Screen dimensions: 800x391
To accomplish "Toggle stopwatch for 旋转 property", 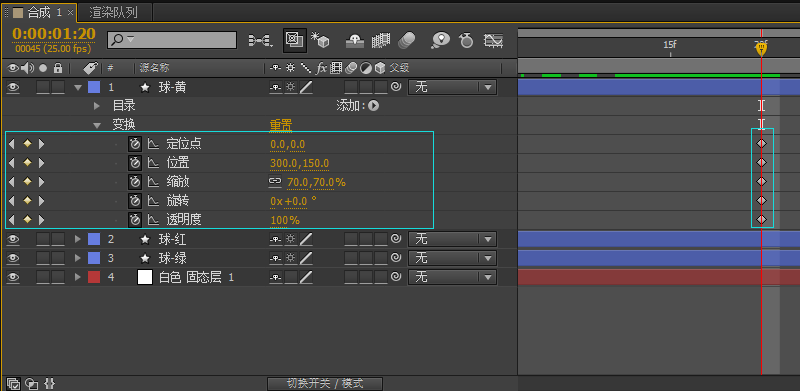I will click(135, 201).
